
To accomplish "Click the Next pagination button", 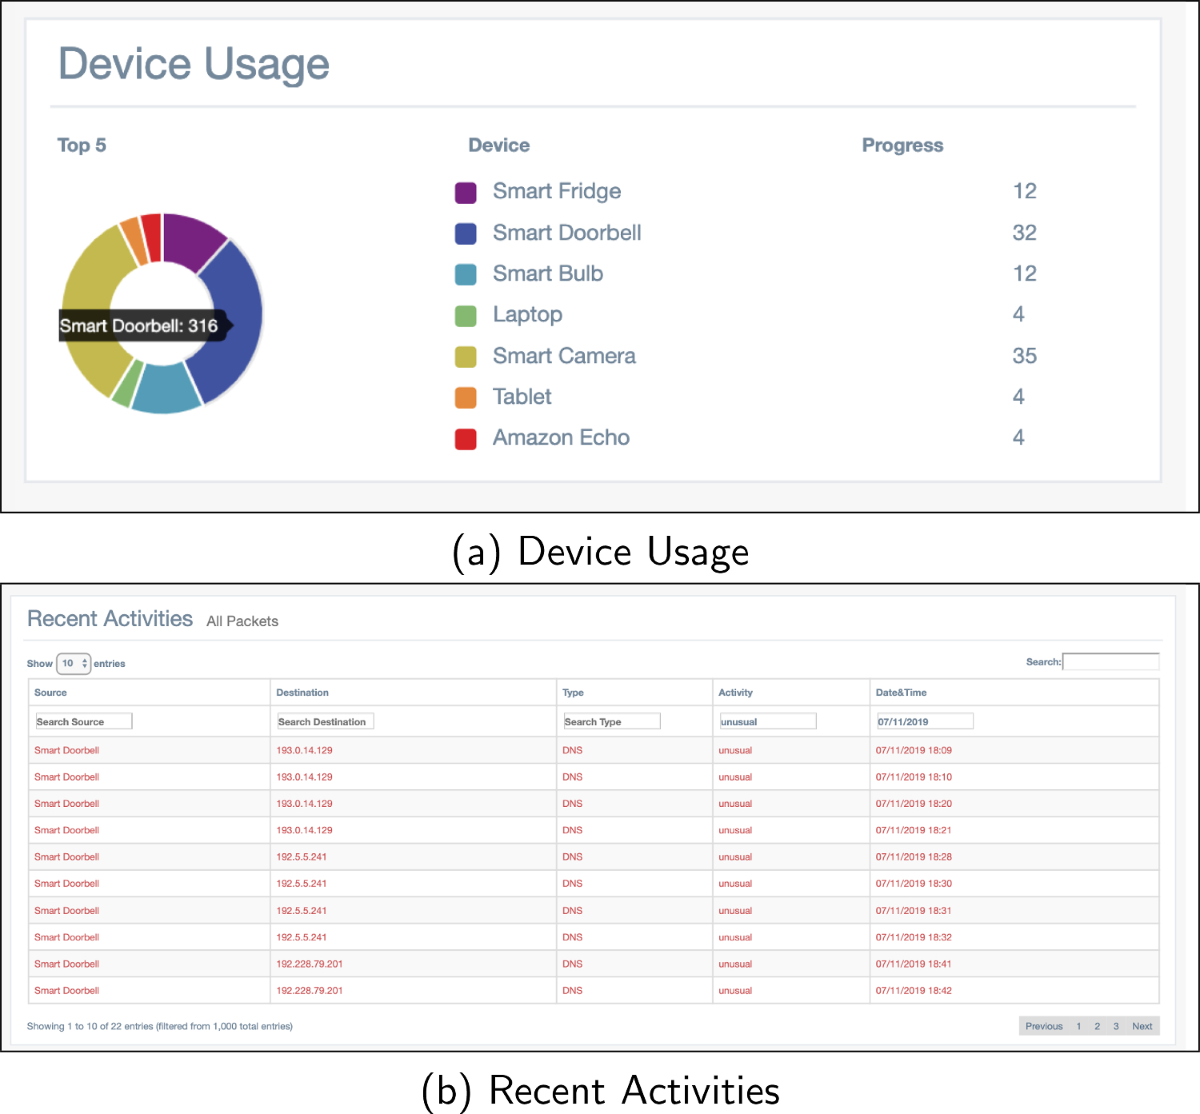I will point(1142,1026).
